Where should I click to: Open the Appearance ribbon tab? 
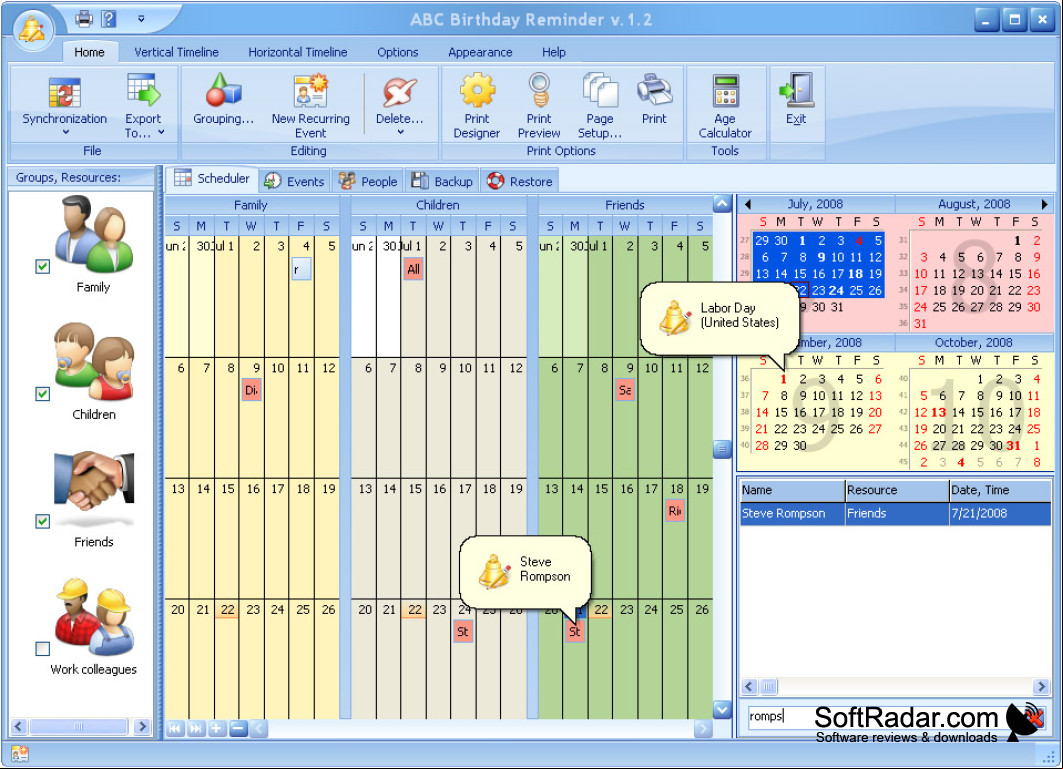[x=480, y=52]
